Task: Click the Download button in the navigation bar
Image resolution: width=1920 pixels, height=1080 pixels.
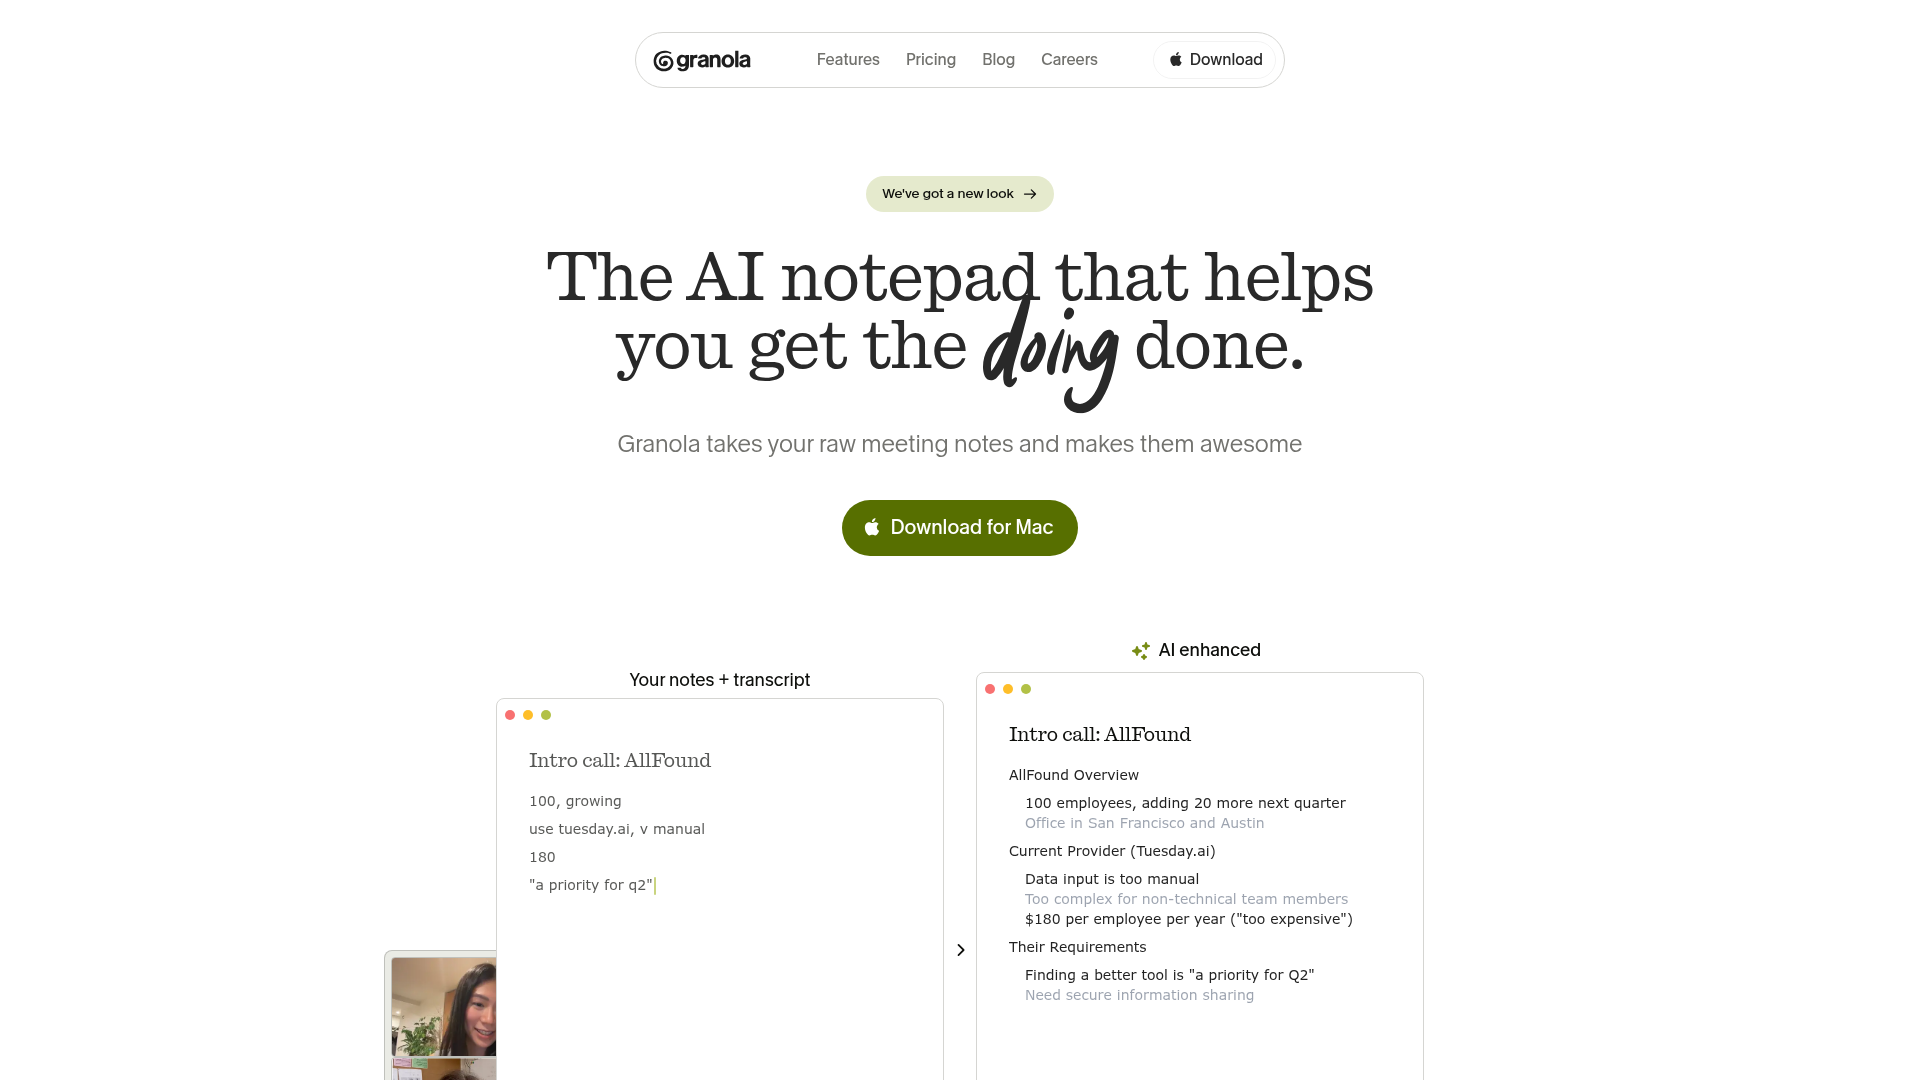Action: pos(1215,60)
